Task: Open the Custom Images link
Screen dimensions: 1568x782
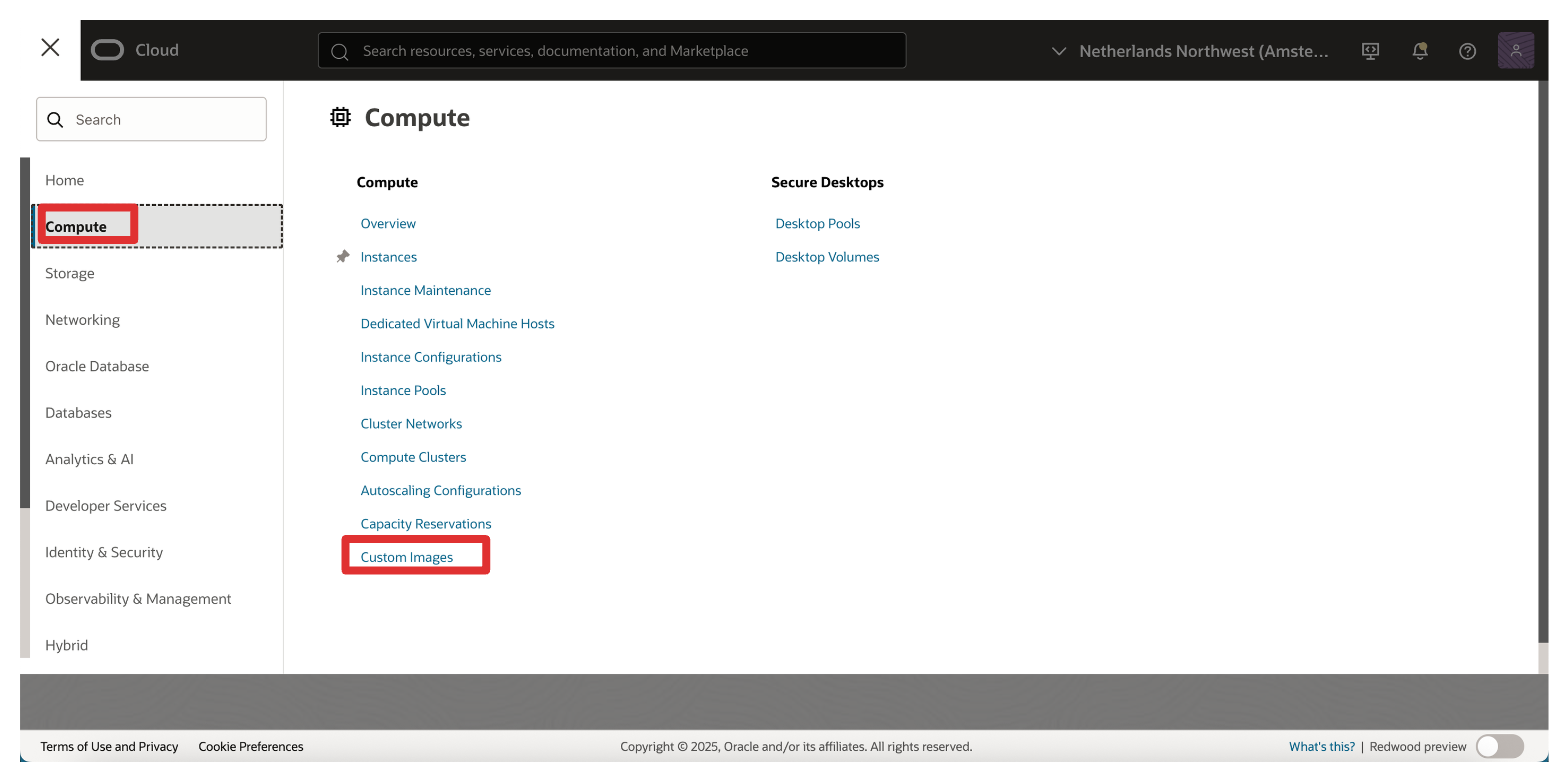Action: 407,557
